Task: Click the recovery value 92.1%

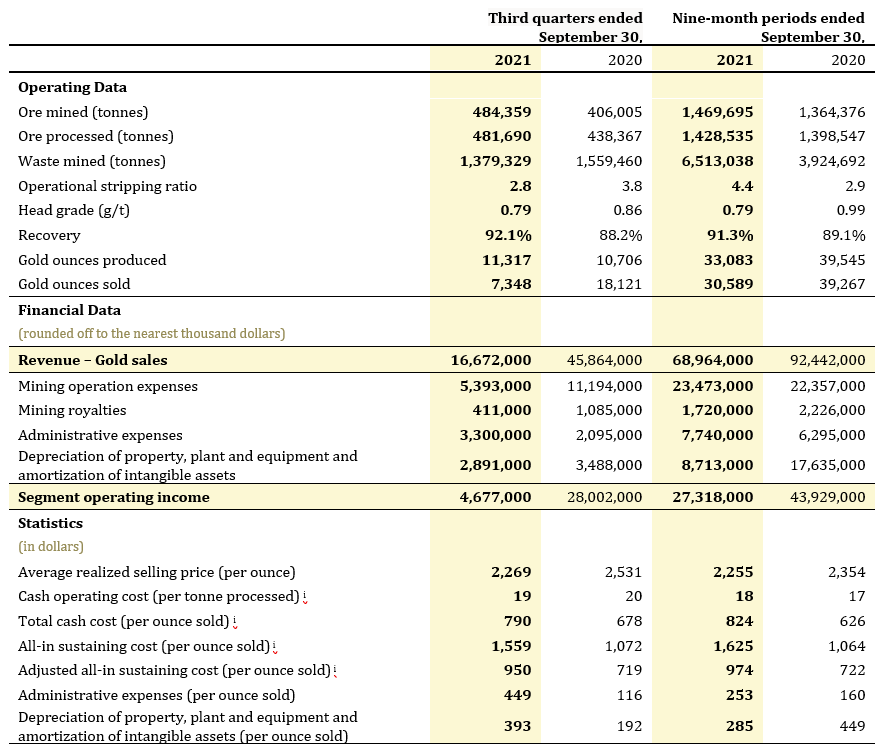Action: [508, 235]
